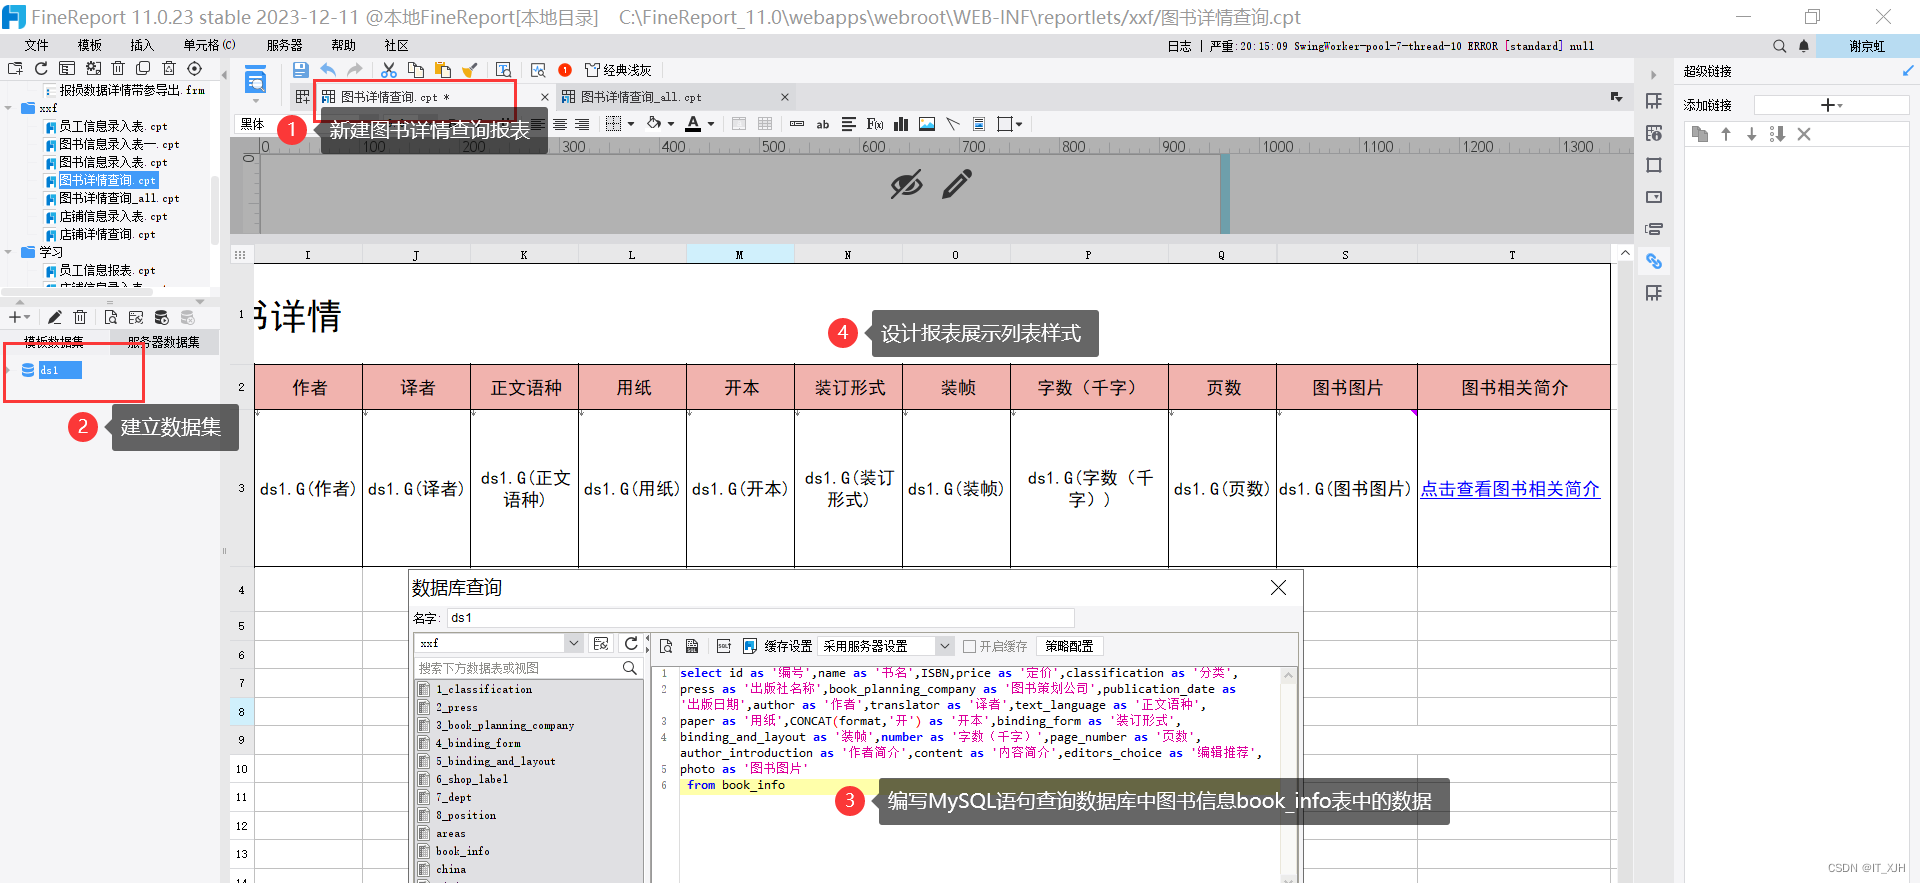Screen dimensions: 1920x883
Task: Open the 插入 menu
Action: click(142, 46)
